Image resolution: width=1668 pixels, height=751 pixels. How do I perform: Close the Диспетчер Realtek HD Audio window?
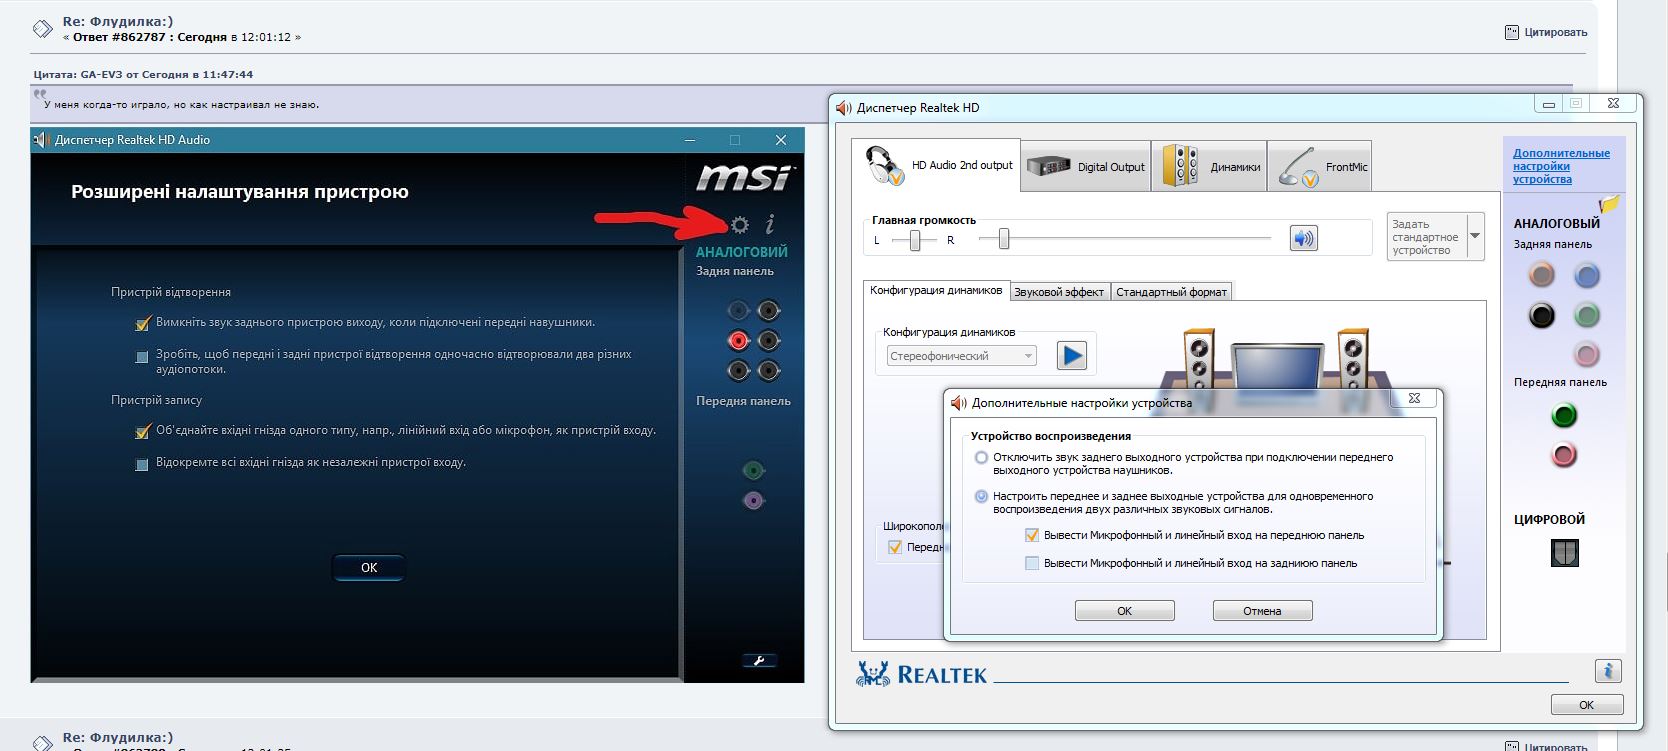[x=781, y=140]
